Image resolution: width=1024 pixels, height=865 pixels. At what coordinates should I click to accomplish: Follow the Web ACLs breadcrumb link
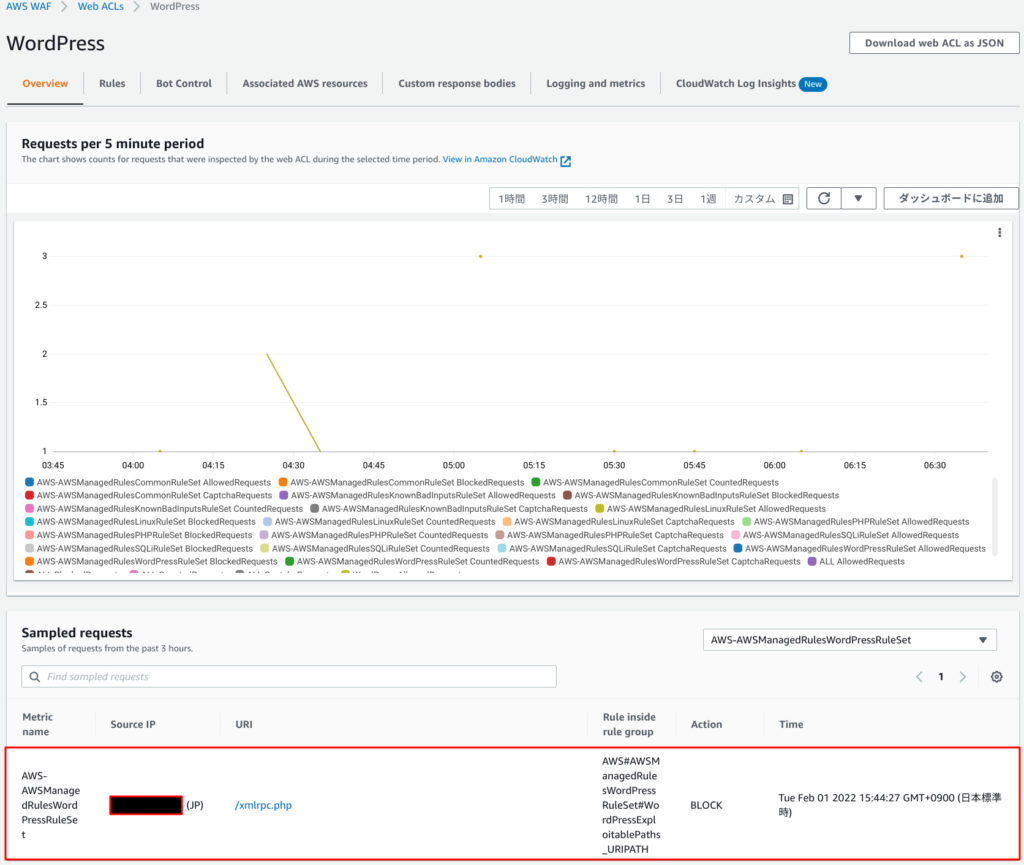[x=101, y=7]
